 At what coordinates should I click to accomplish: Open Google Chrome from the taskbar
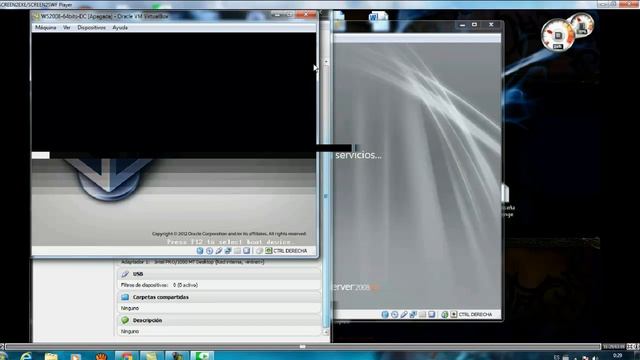pos(127,356)
